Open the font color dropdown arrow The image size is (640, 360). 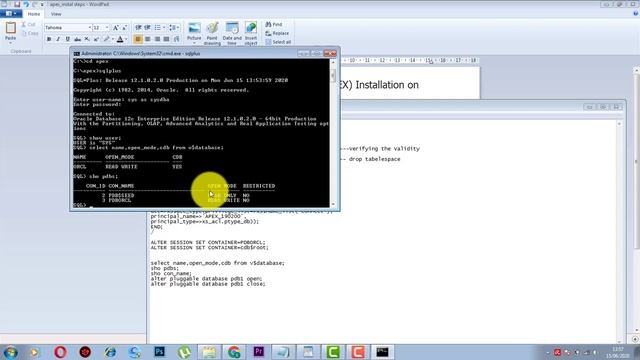126,39
